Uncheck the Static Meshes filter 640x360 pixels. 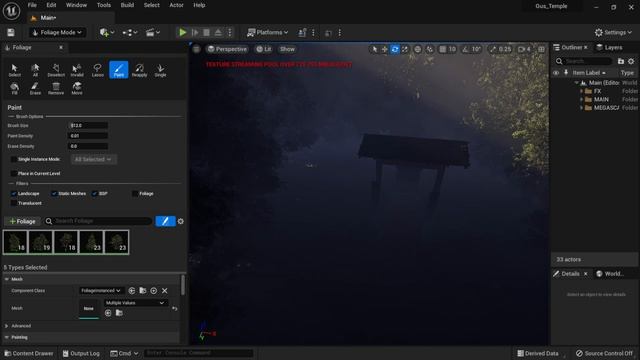[x=54, y=193]
